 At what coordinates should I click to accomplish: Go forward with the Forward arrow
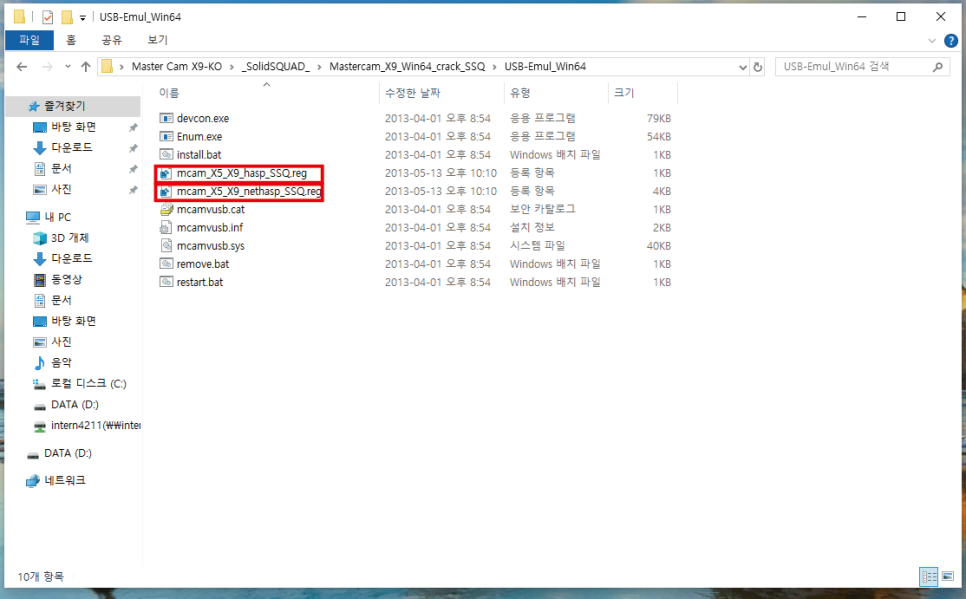(47, 67)
